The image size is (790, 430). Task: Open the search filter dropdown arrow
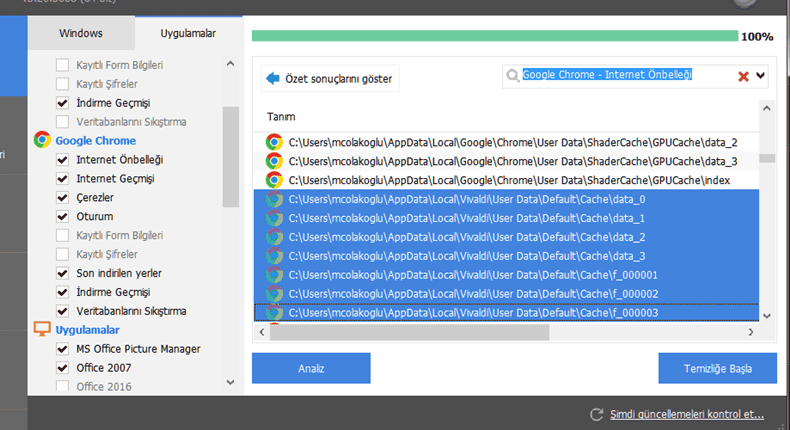pyautogui.click(x=760, y=76)
